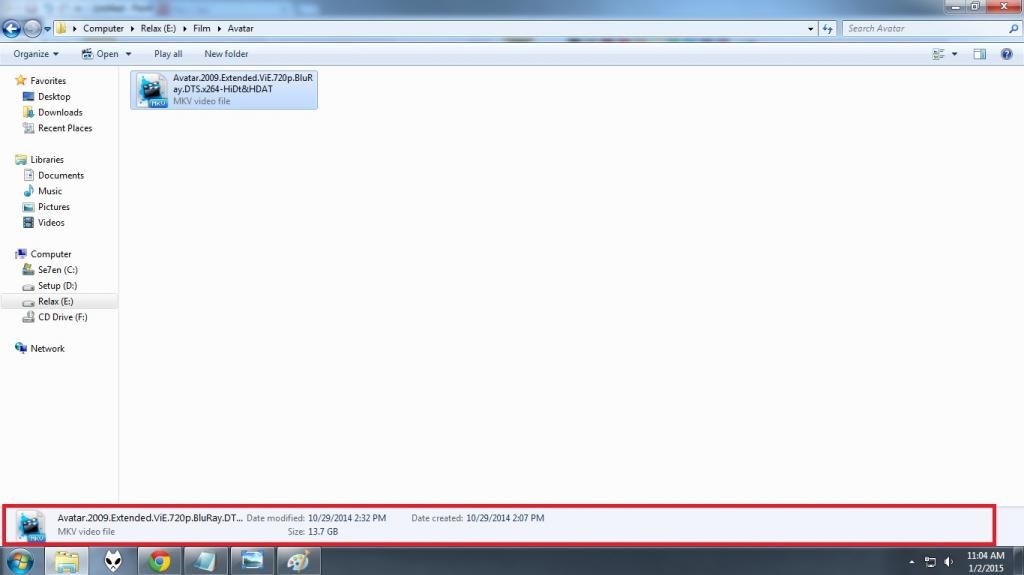
Task: Click Play all in the toolbar
Action: [x=168, y=54]
